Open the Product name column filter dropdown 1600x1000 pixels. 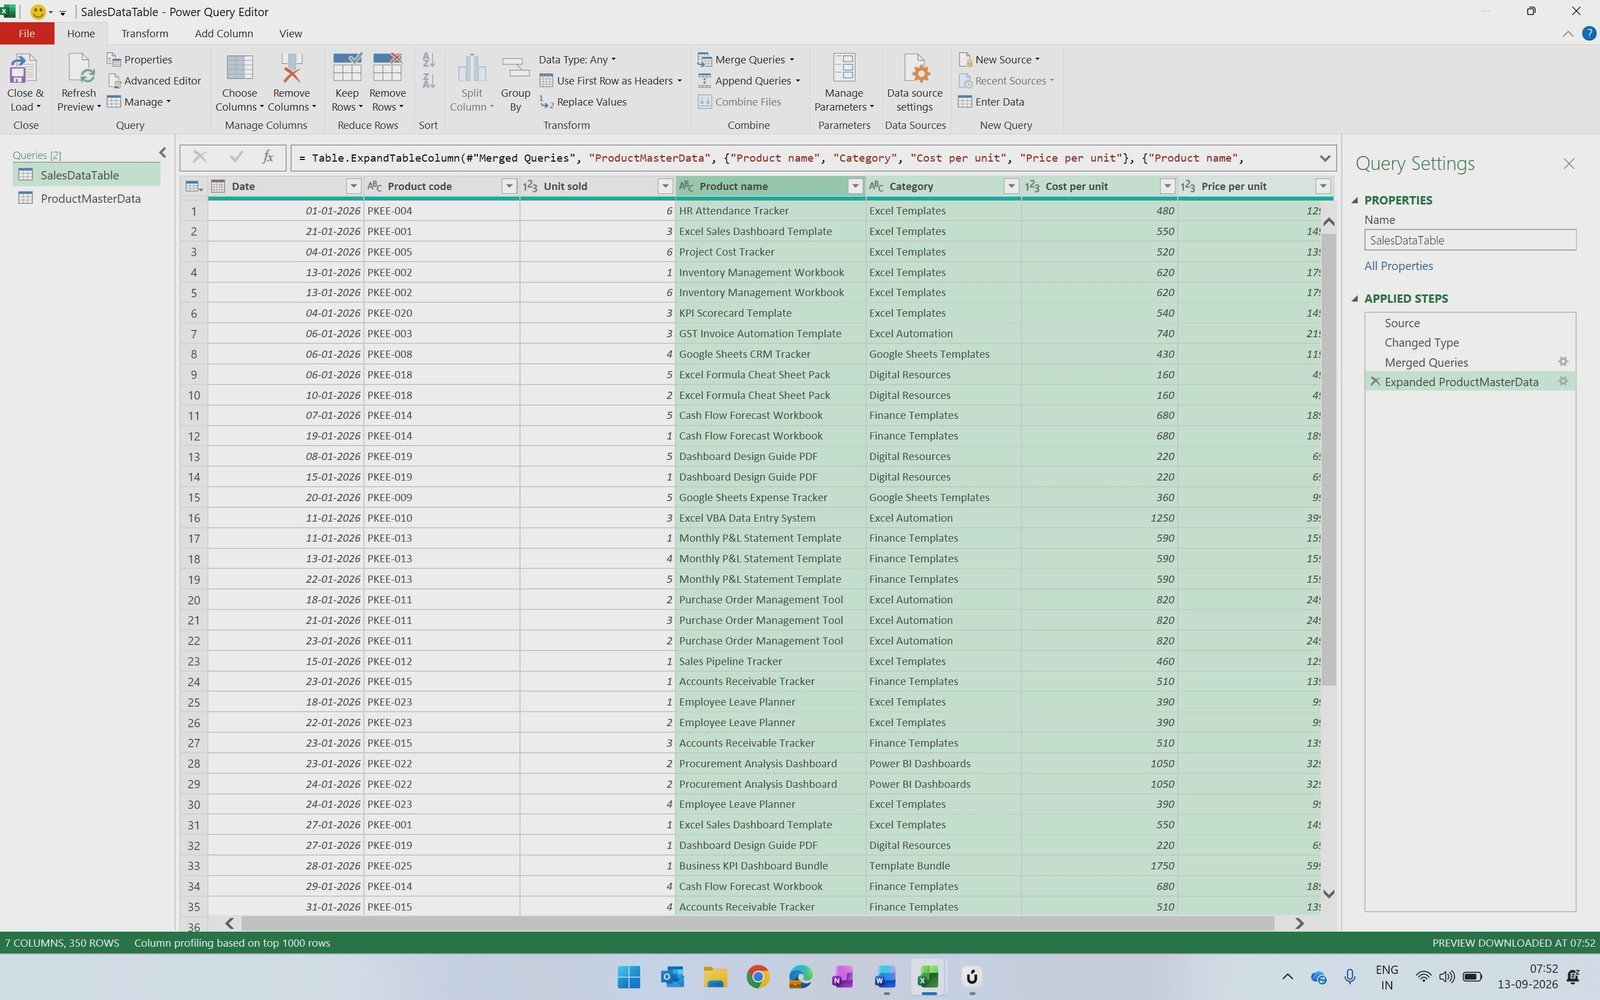point(855,186)
